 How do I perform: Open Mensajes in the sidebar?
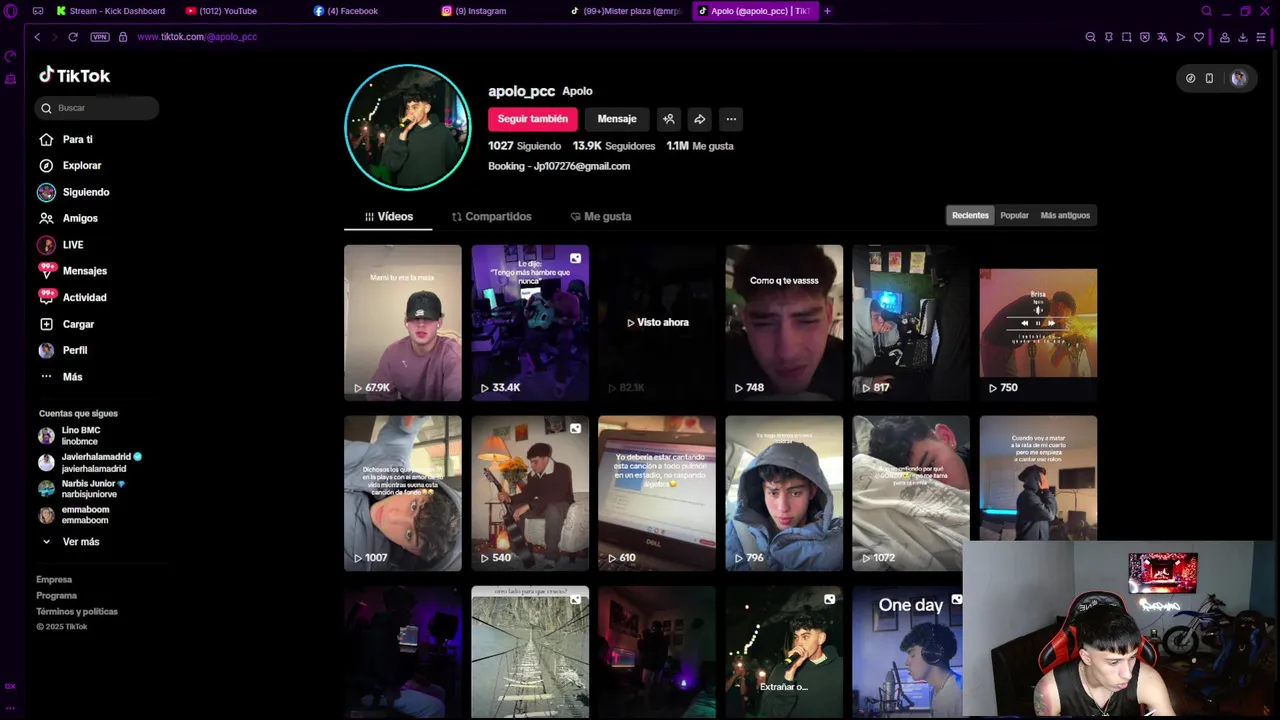point(72,271)
